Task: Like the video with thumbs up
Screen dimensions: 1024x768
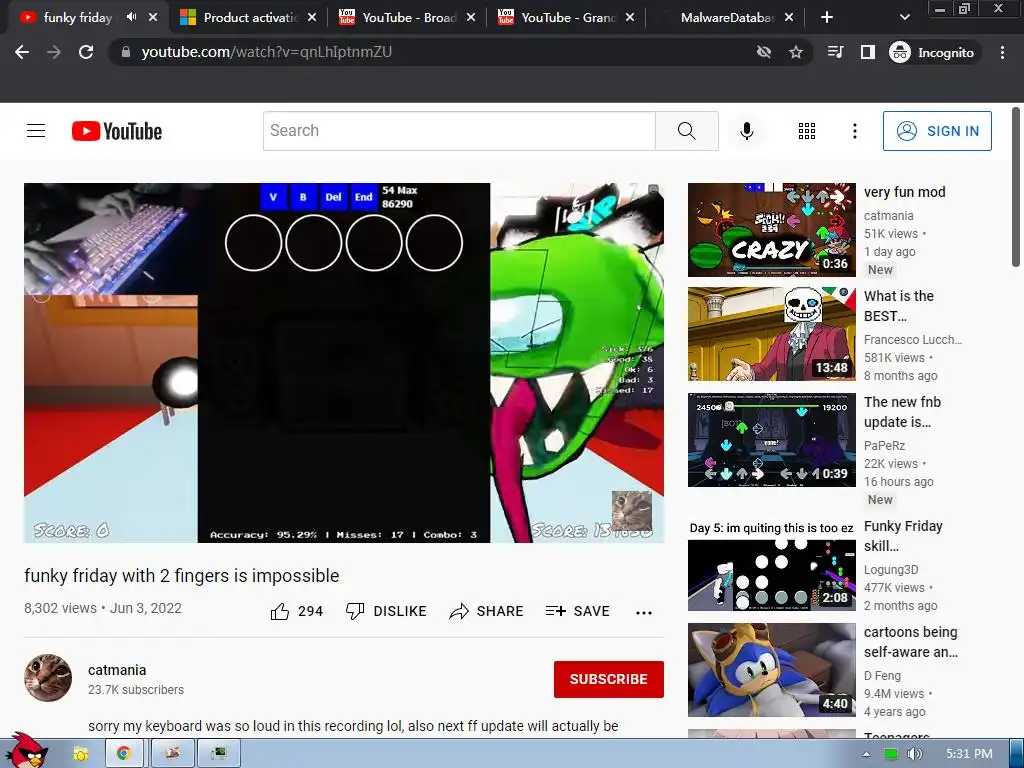Action: pos(296,611)
